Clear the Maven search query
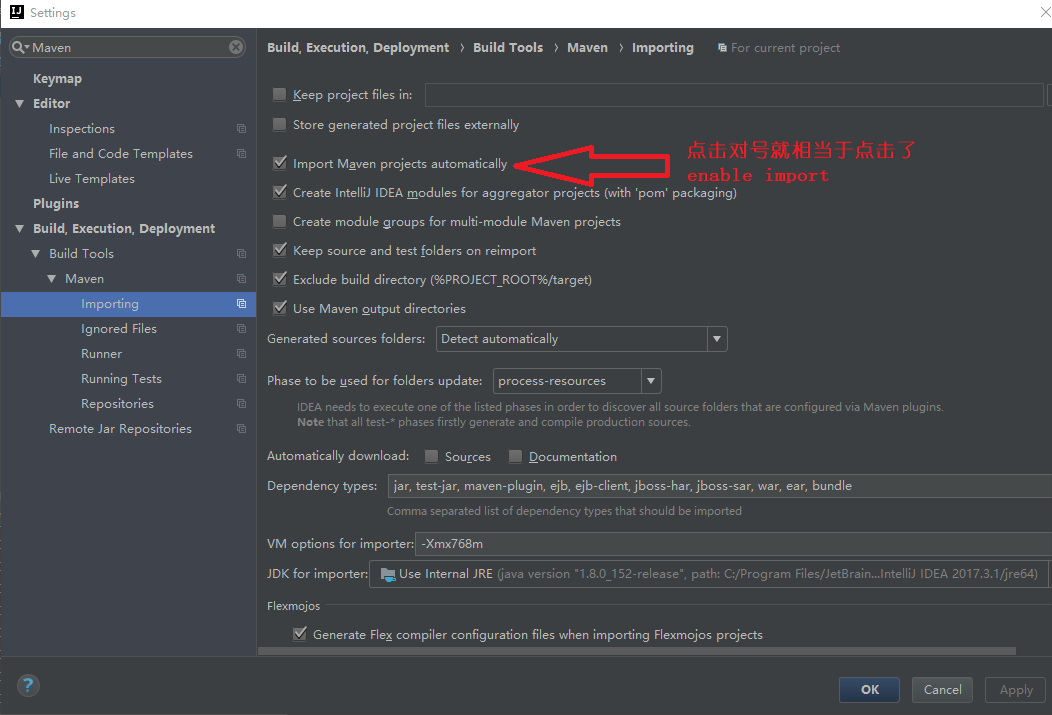 coord(235,46)
